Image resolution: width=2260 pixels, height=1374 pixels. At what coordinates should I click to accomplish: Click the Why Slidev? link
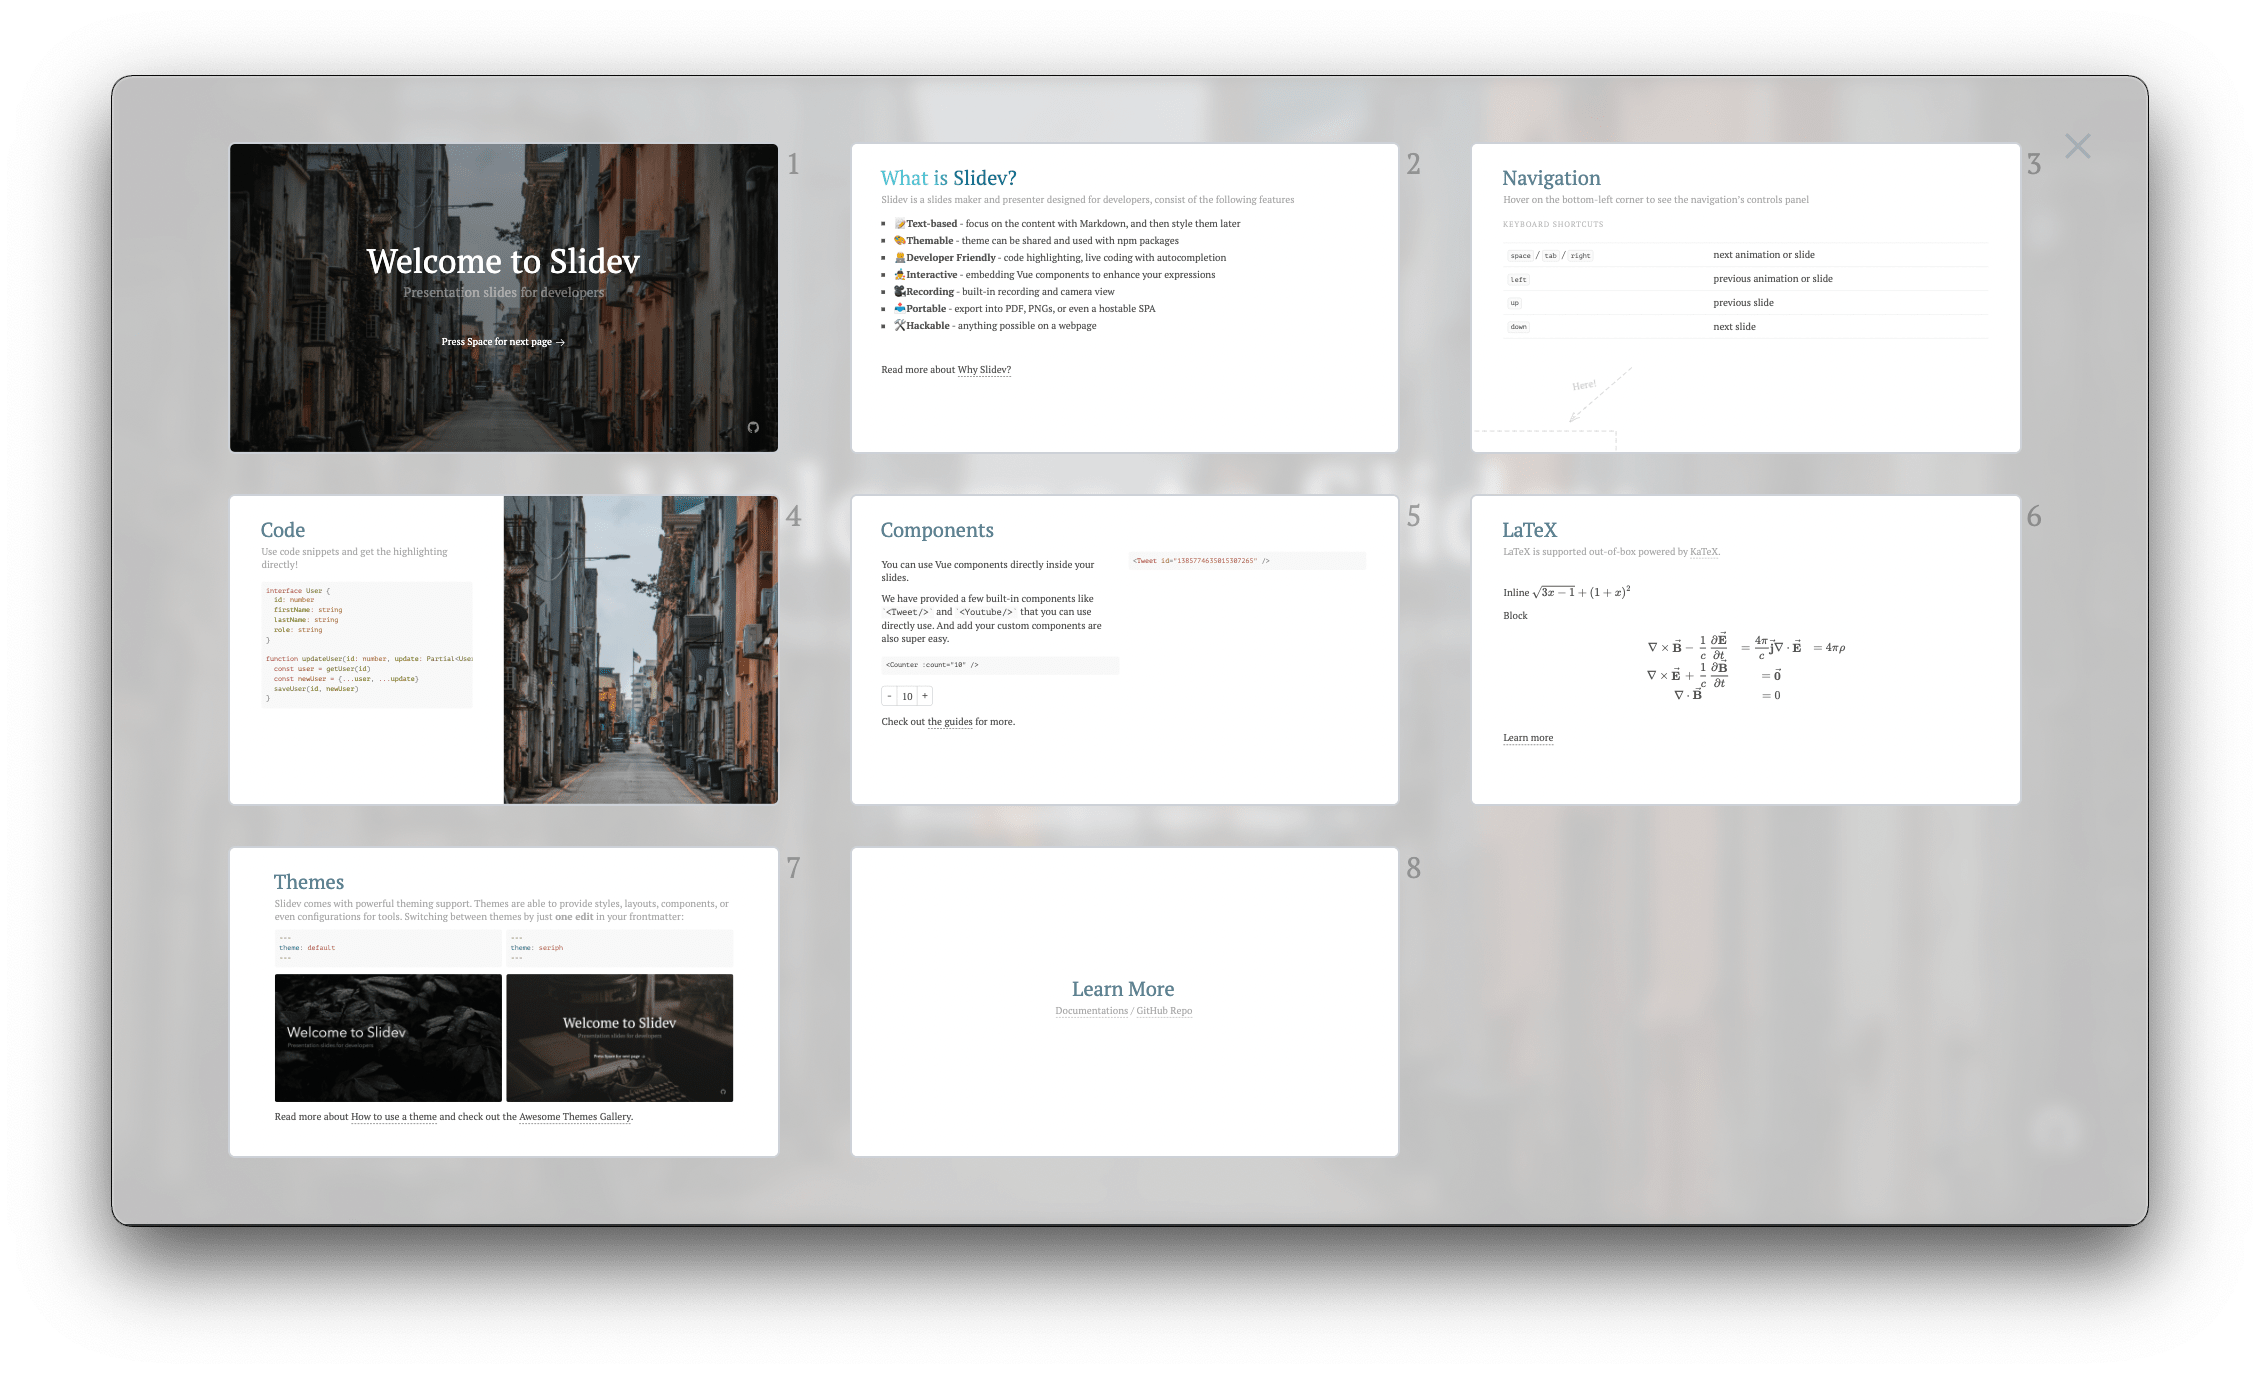[x=984, y=370]
